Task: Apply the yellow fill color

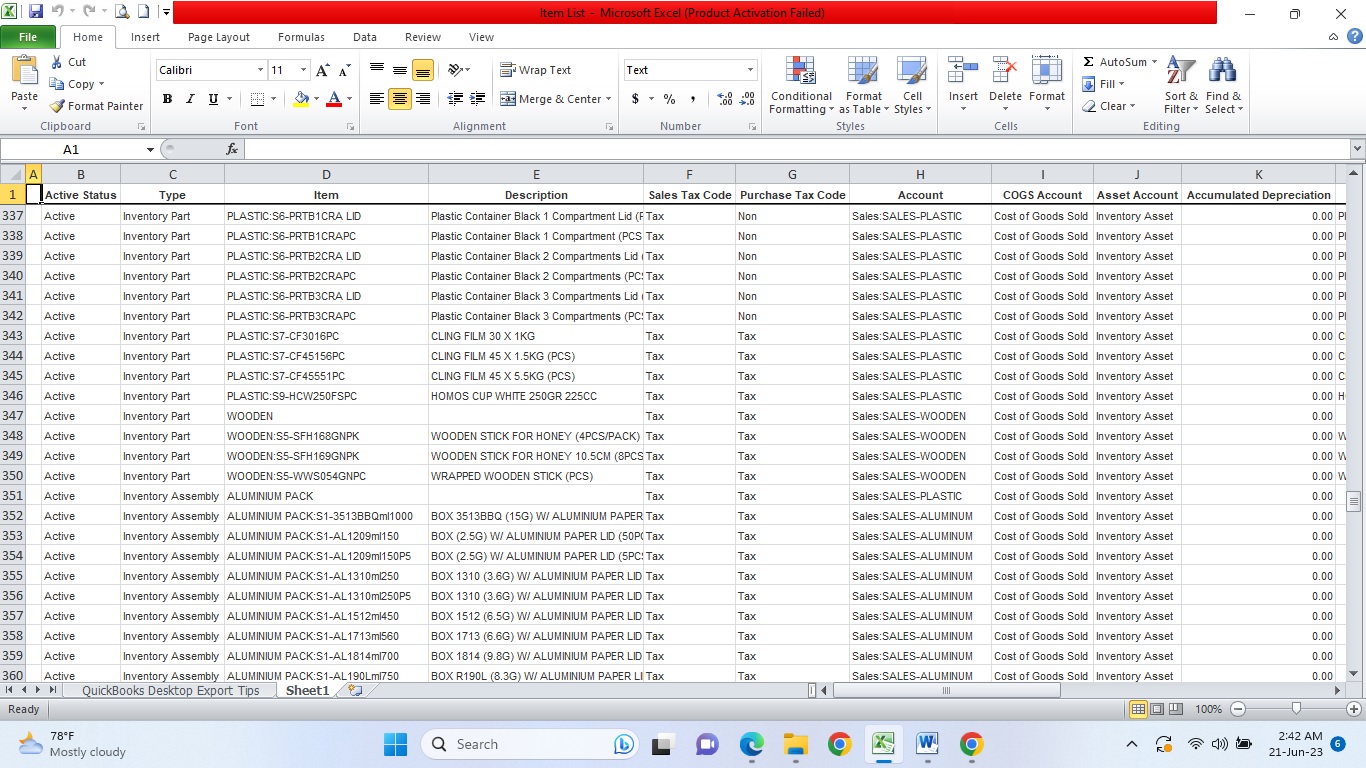Action: [301, 99]
